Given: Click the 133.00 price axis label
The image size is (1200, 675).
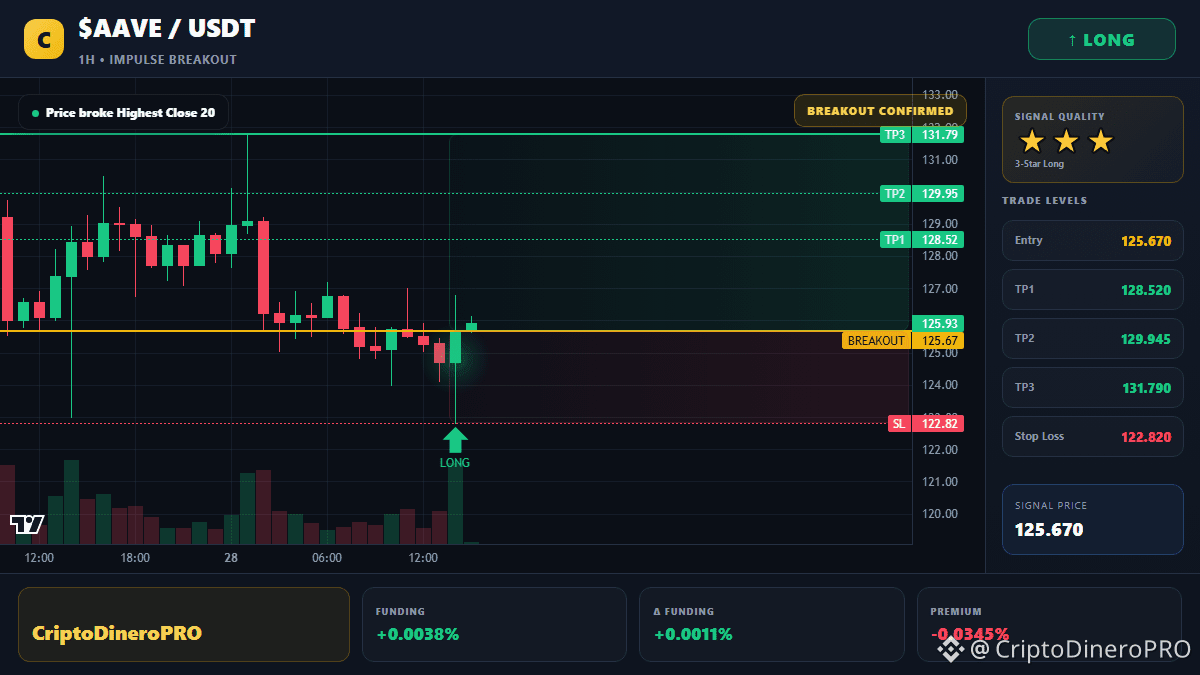Looking at the screenshot, I should (940, 95).
